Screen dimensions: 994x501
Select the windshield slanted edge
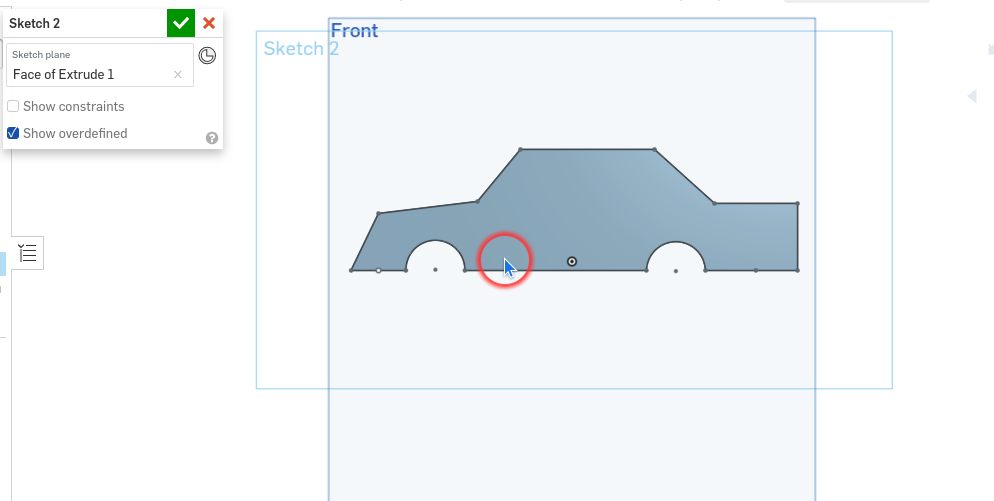click(x=499, y=176)
